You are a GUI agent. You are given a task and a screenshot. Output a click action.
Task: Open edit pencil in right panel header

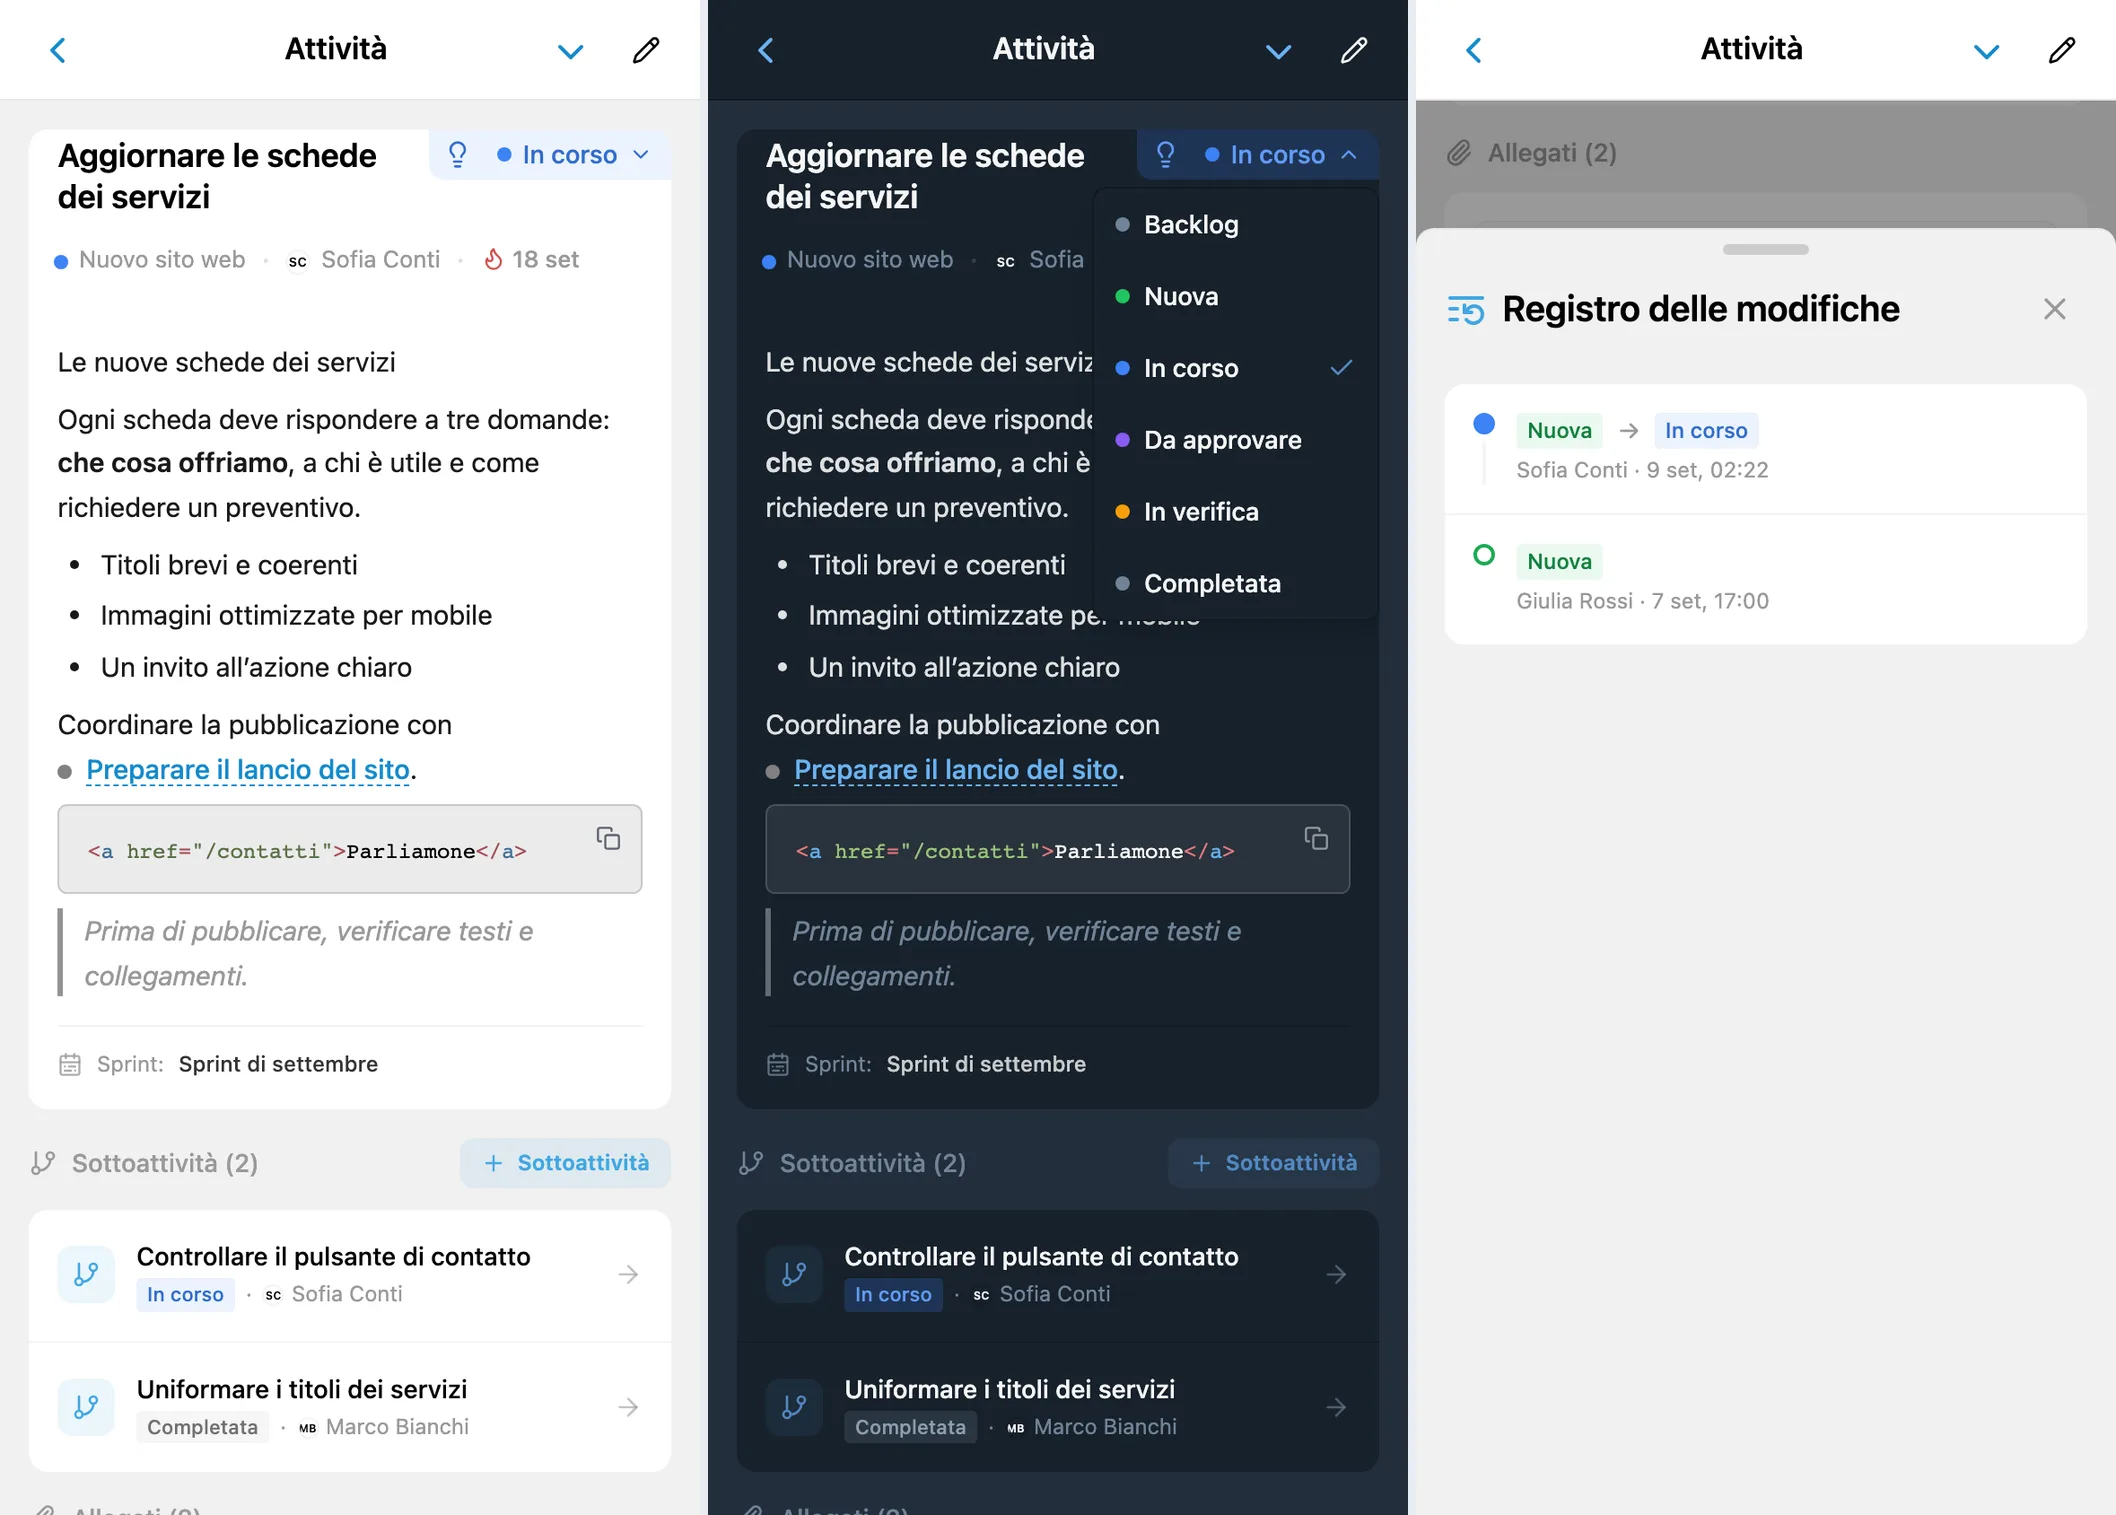(2062, 50)
